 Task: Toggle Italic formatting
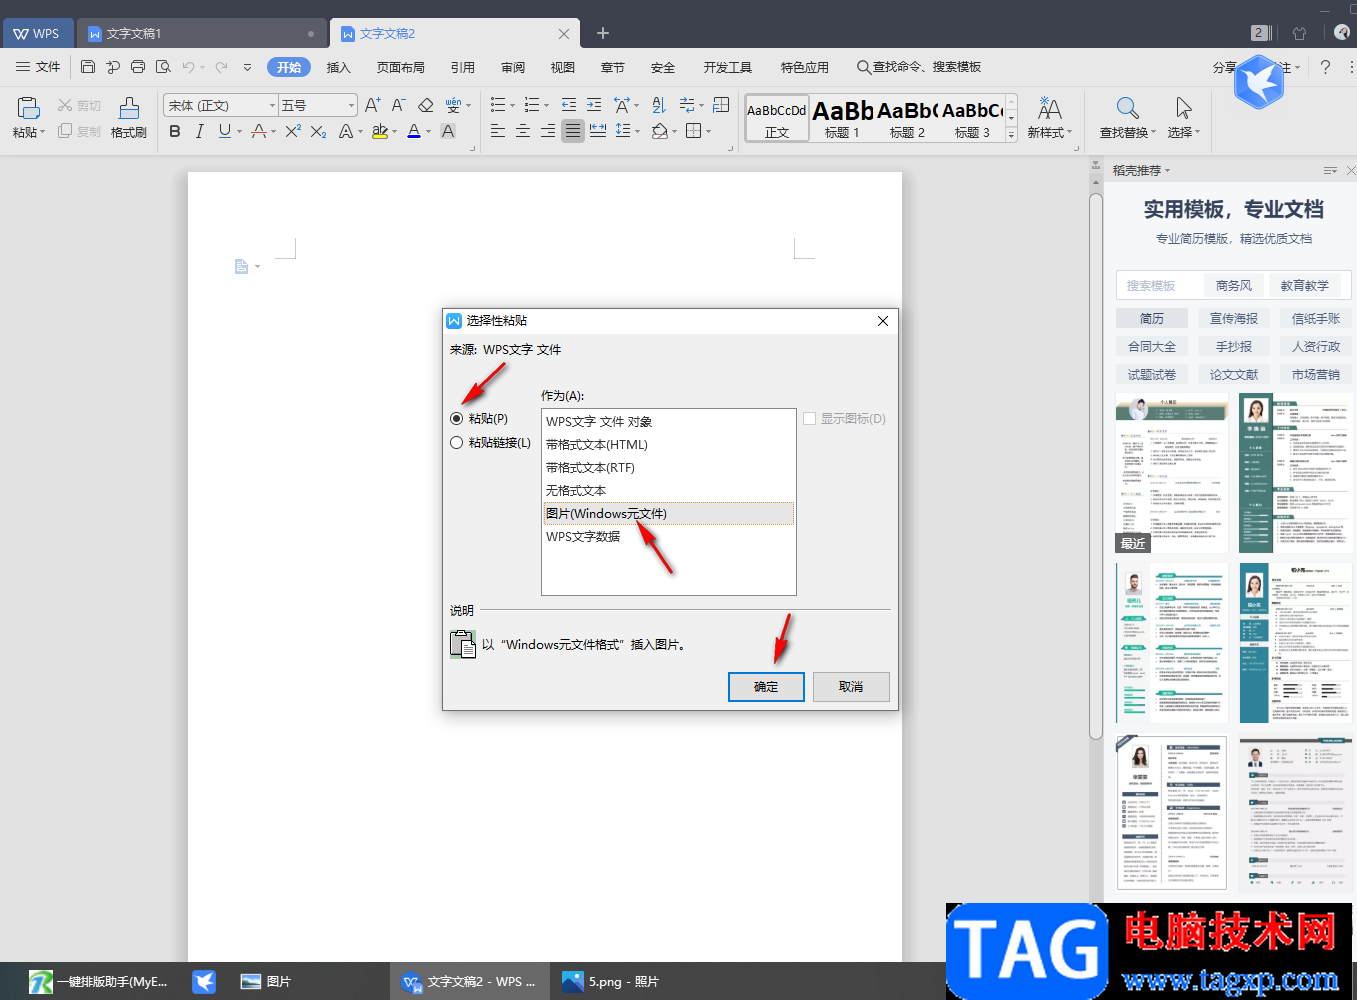(199, 131)
